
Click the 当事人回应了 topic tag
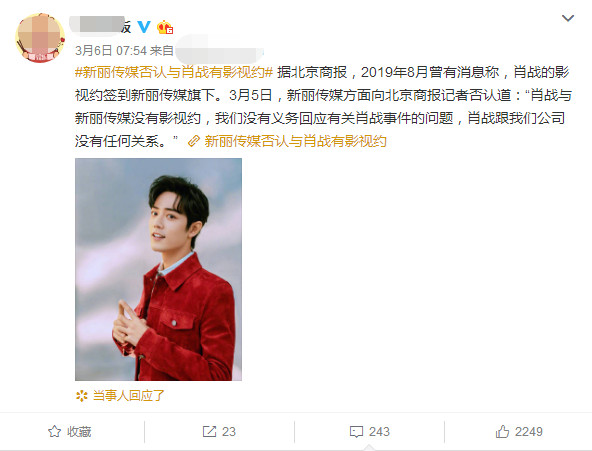pyautogui.click(x=128, y=396)
